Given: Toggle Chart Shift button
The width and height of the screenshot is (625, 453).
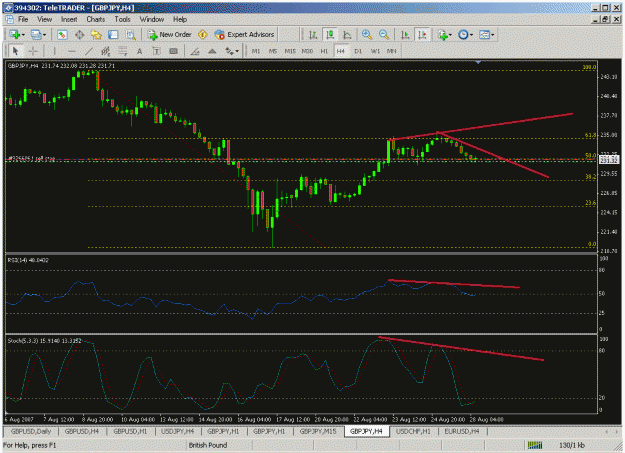Looking at the screenshot, I should click(422, 35).
